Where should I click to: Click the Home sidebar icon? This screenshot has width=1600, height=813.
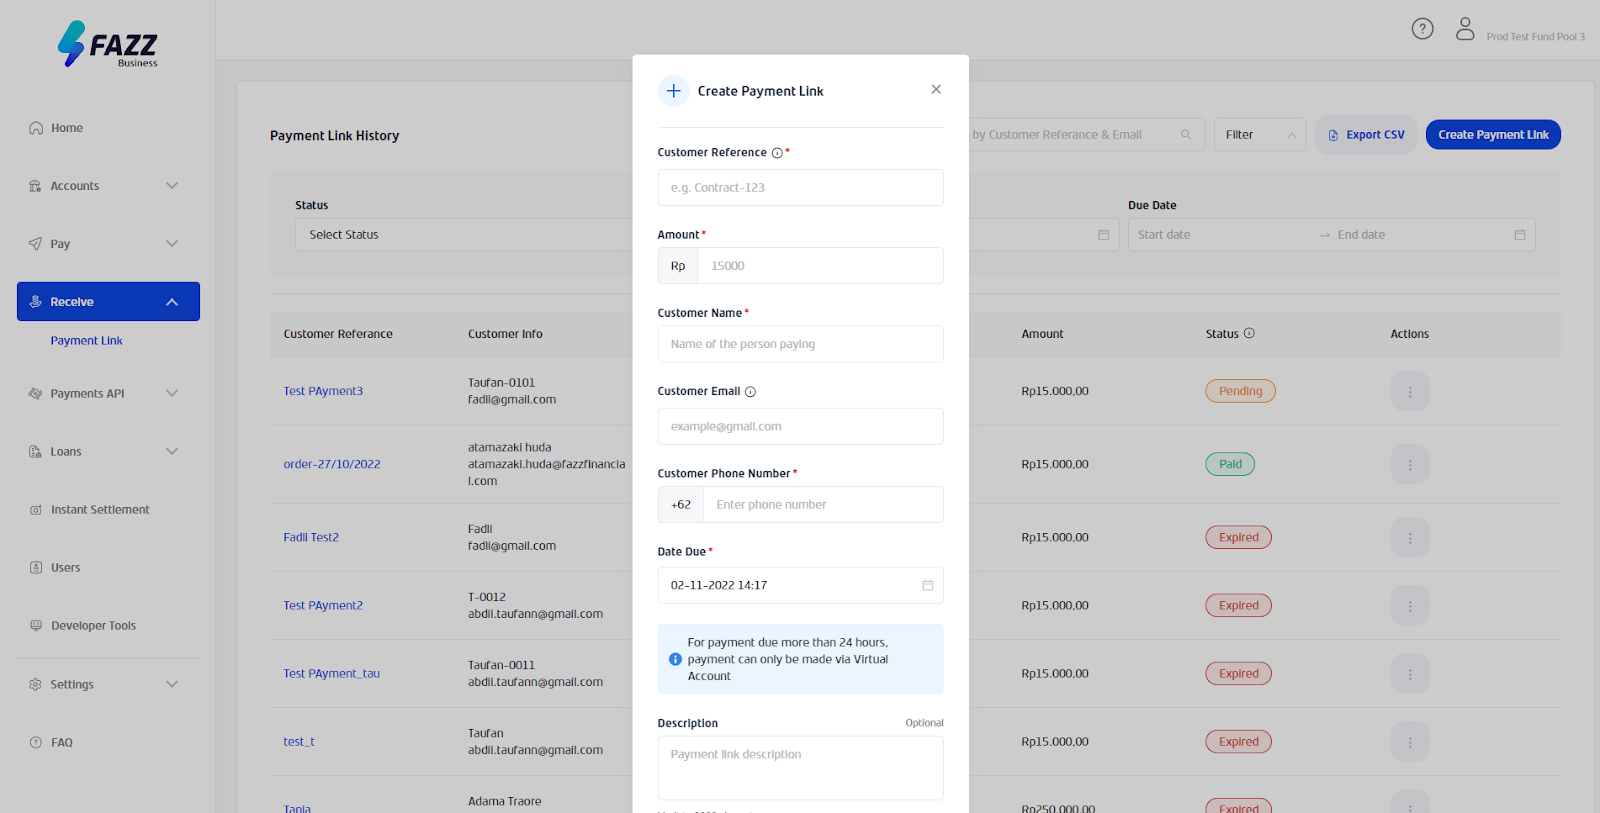click(36, 128)
